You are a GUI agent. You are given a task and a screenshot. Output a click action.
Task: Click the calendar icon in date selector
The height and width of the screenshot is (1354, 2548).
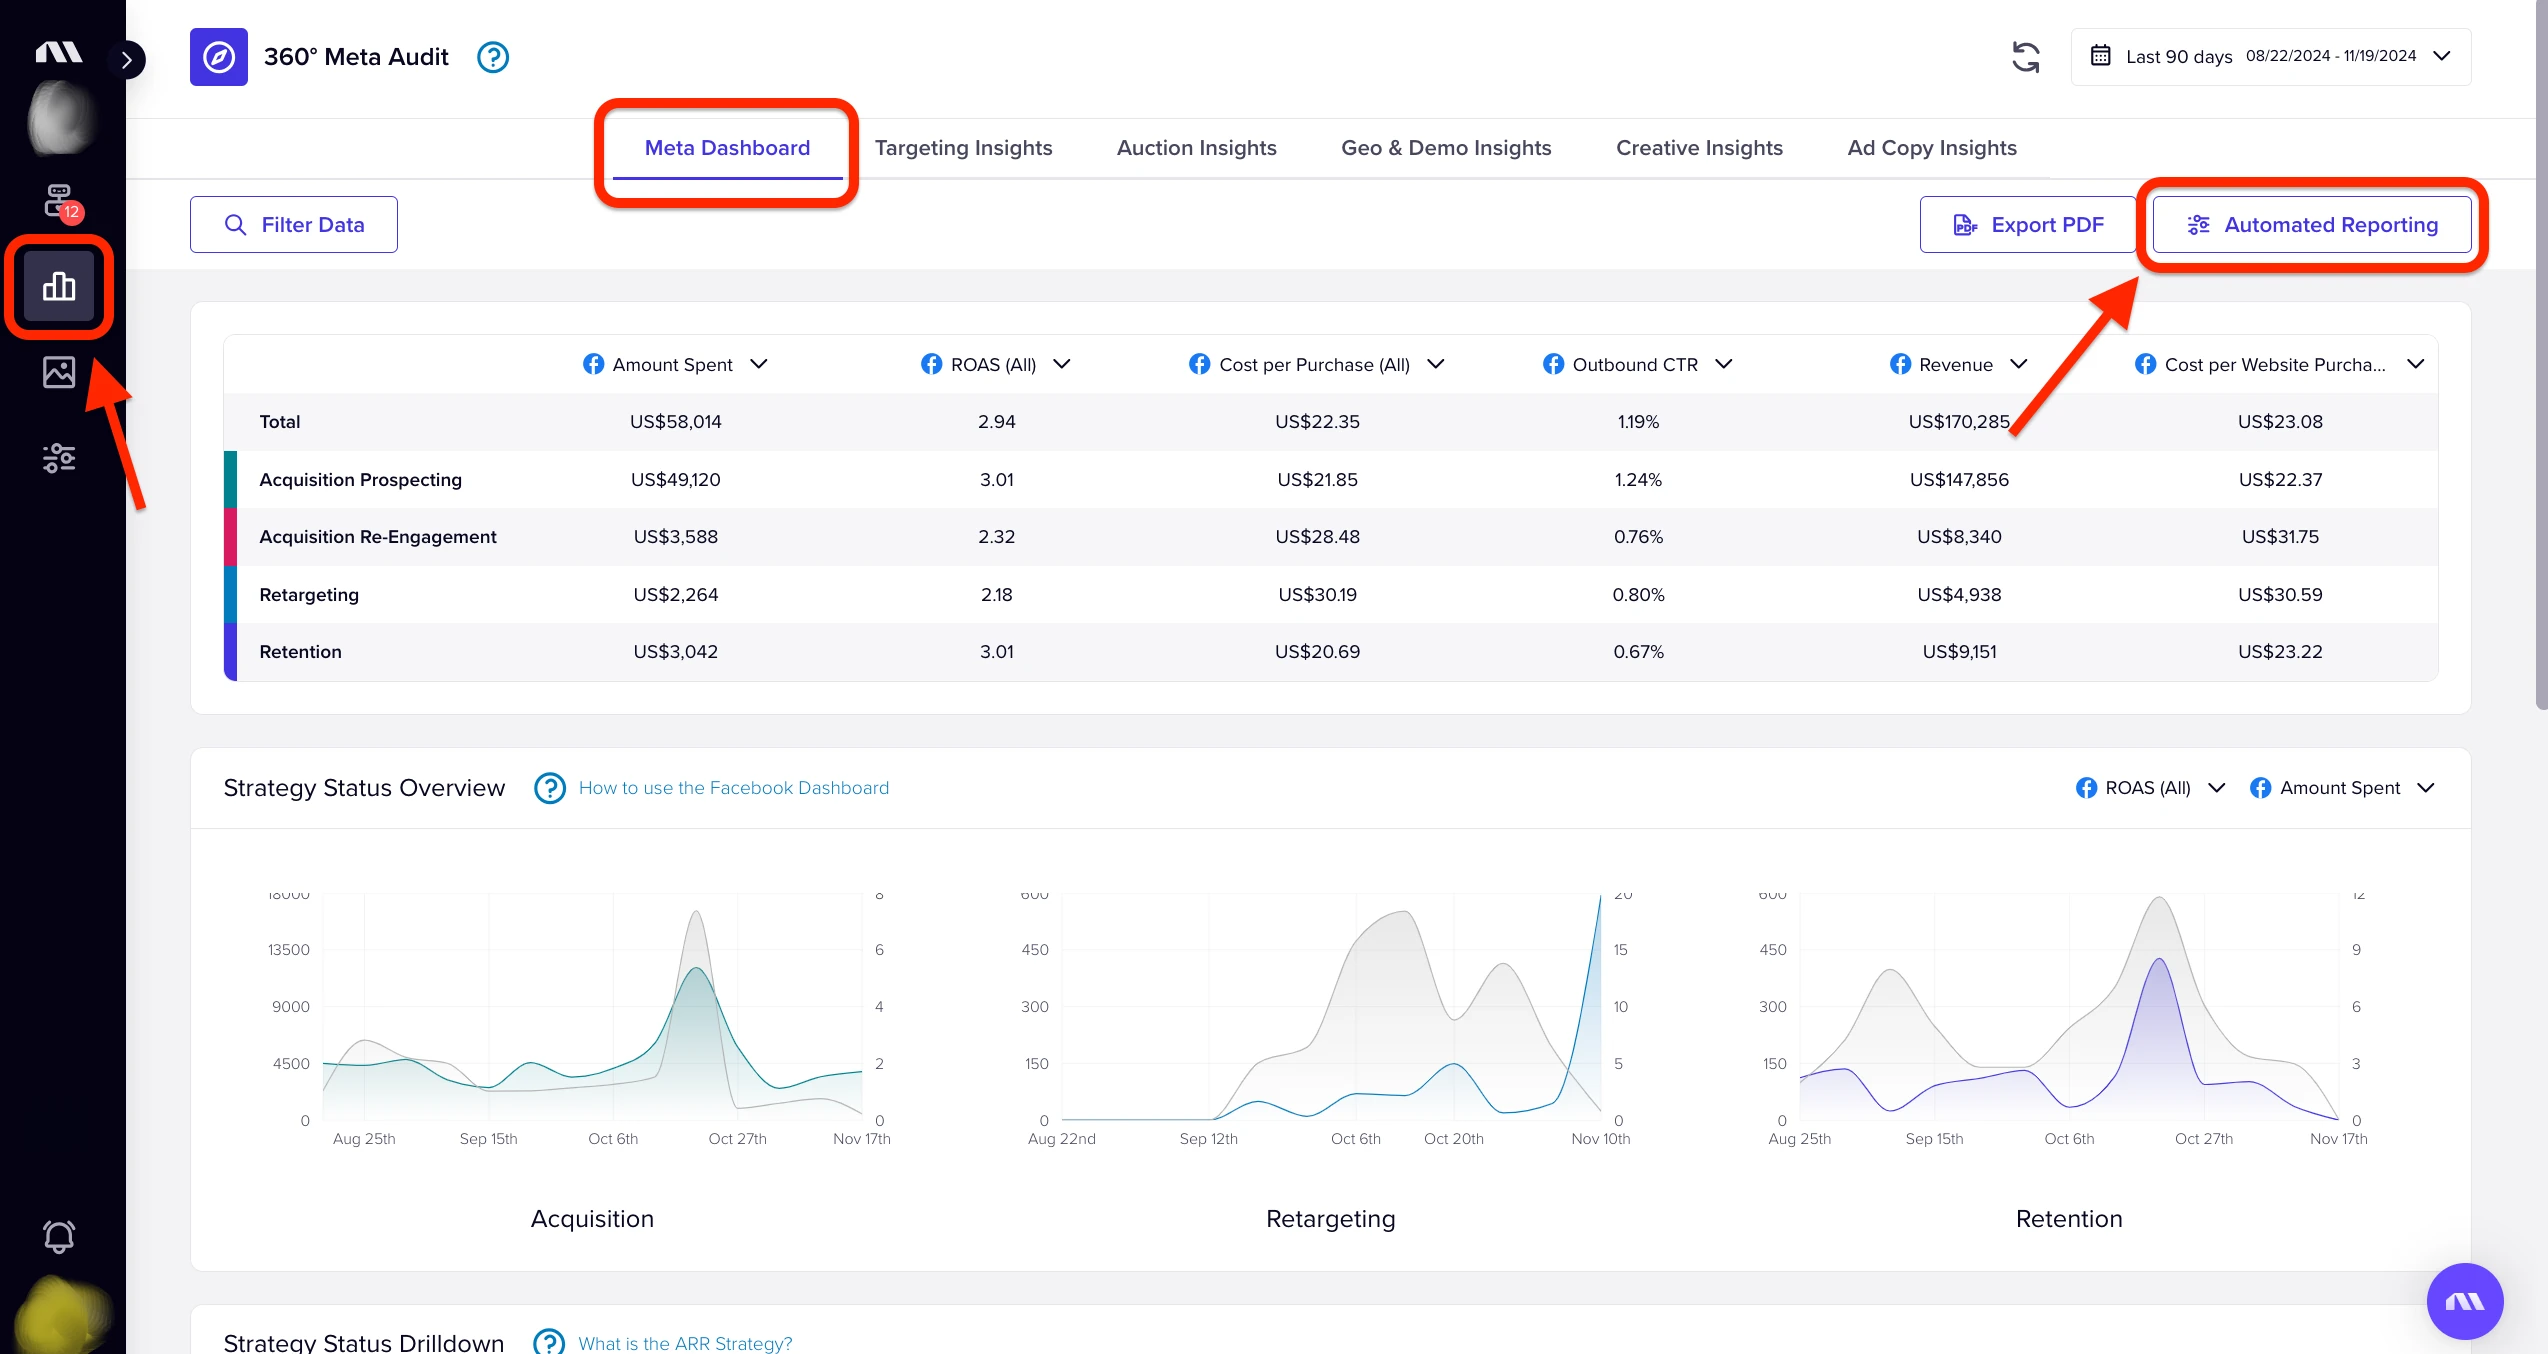pos(2100,56)
